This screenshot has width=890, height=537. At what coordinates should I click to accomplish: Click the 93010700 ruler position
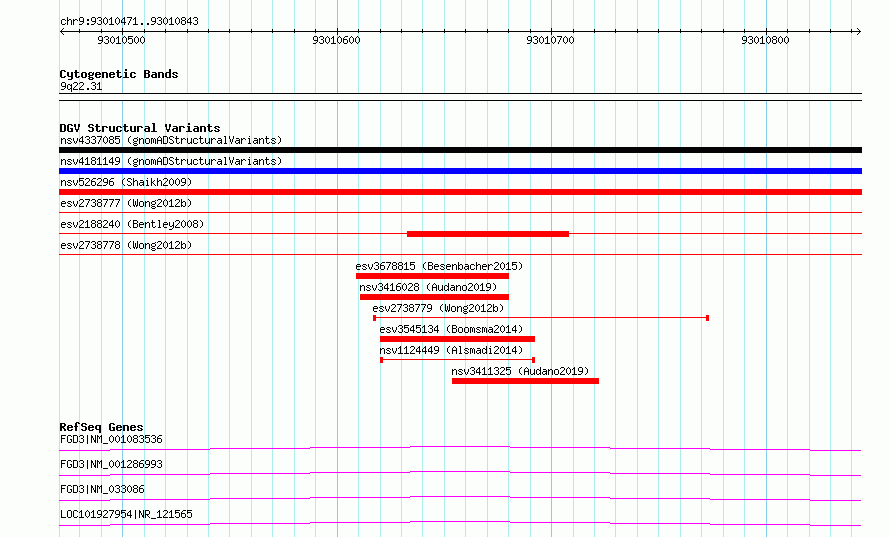tap(551, 40)
